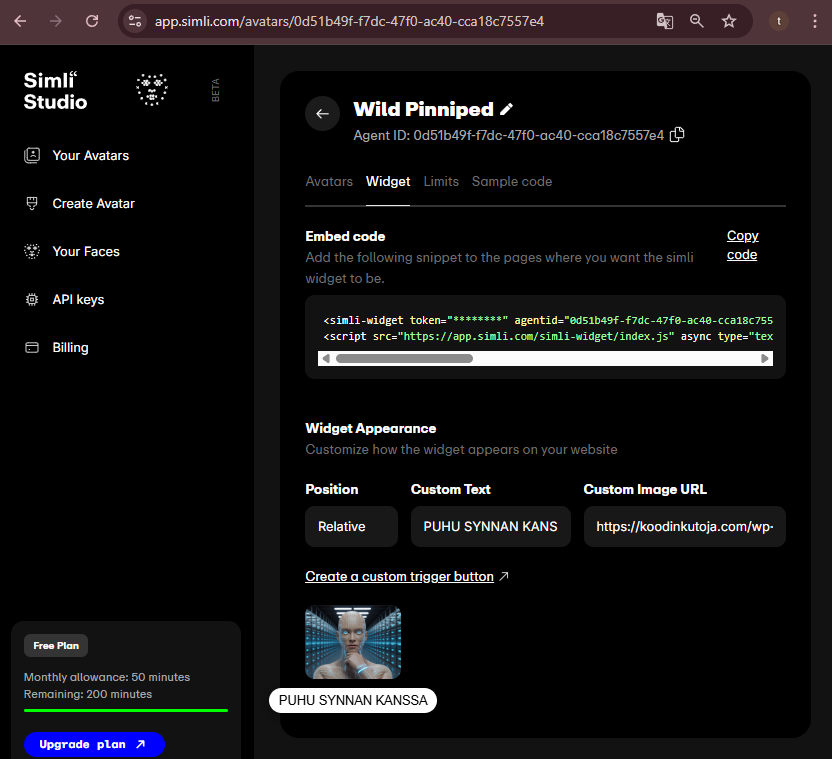
Task: Open the Chrome three-dot menu
Action: point(814,21)
